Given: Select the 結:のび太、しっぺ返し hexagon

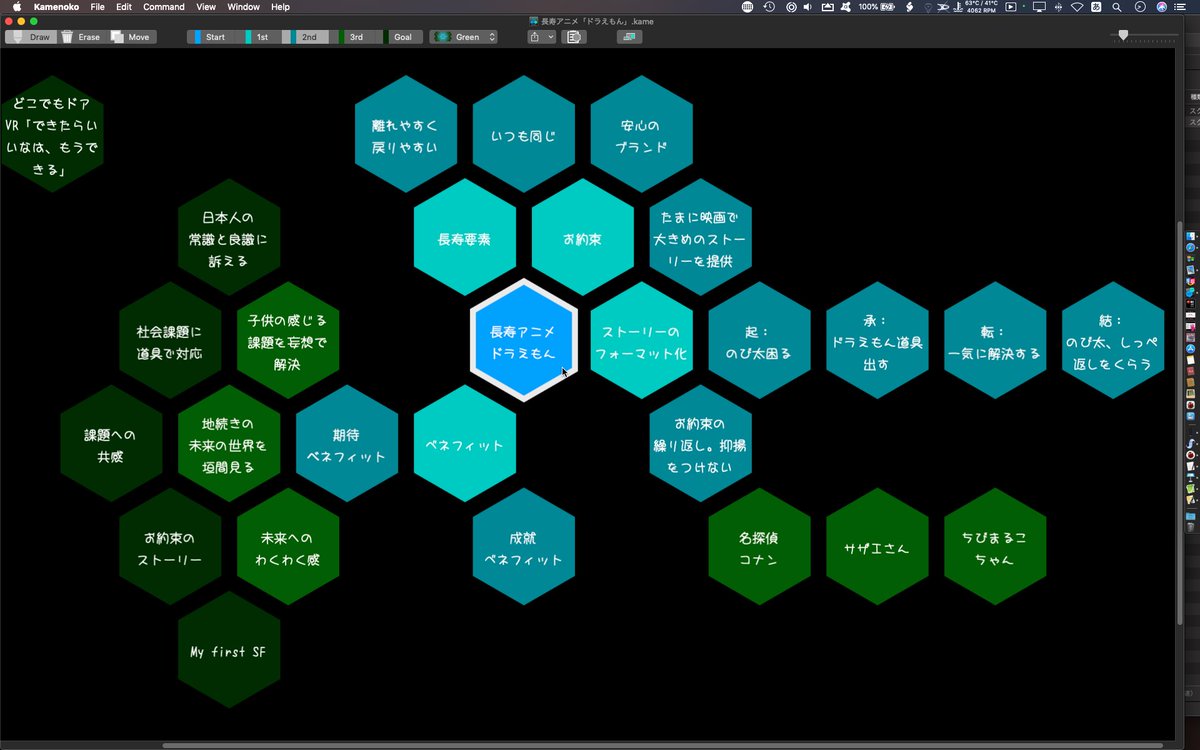Looking at the screenshot, I should [1113, 341].
